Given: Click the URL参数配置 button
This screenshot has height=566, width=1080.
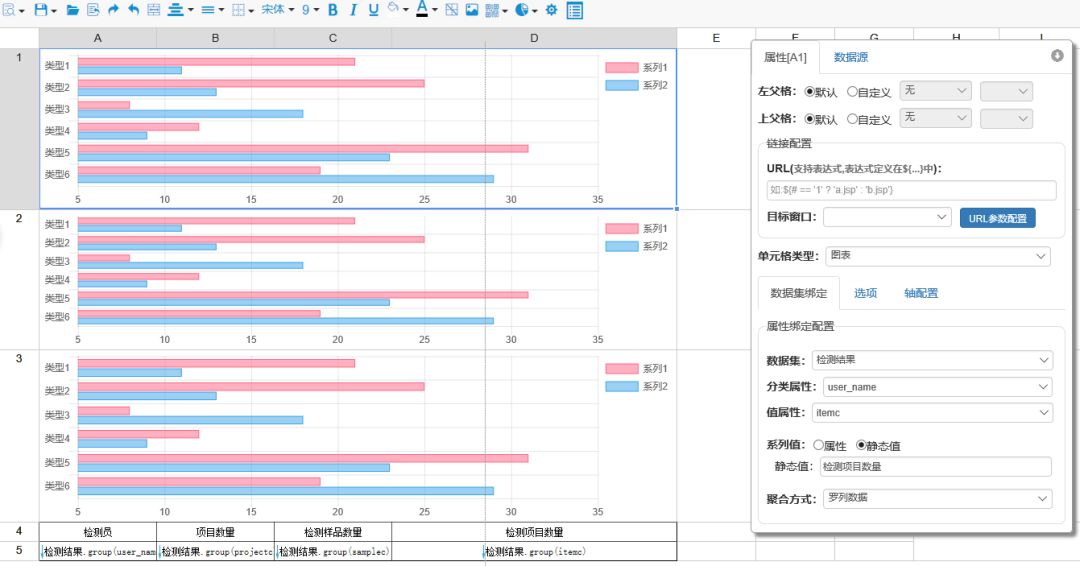Looking at the screenshot, I should click(996, 218).
